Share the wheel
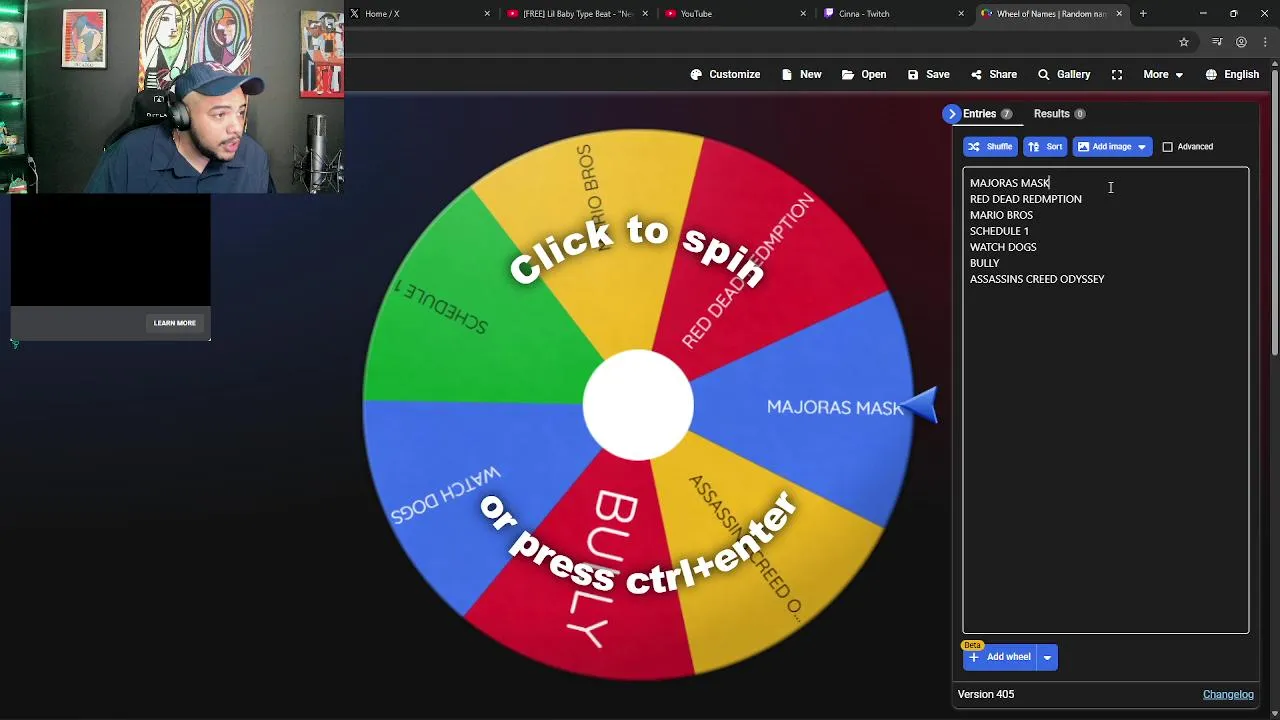 (x=993, y=74)
